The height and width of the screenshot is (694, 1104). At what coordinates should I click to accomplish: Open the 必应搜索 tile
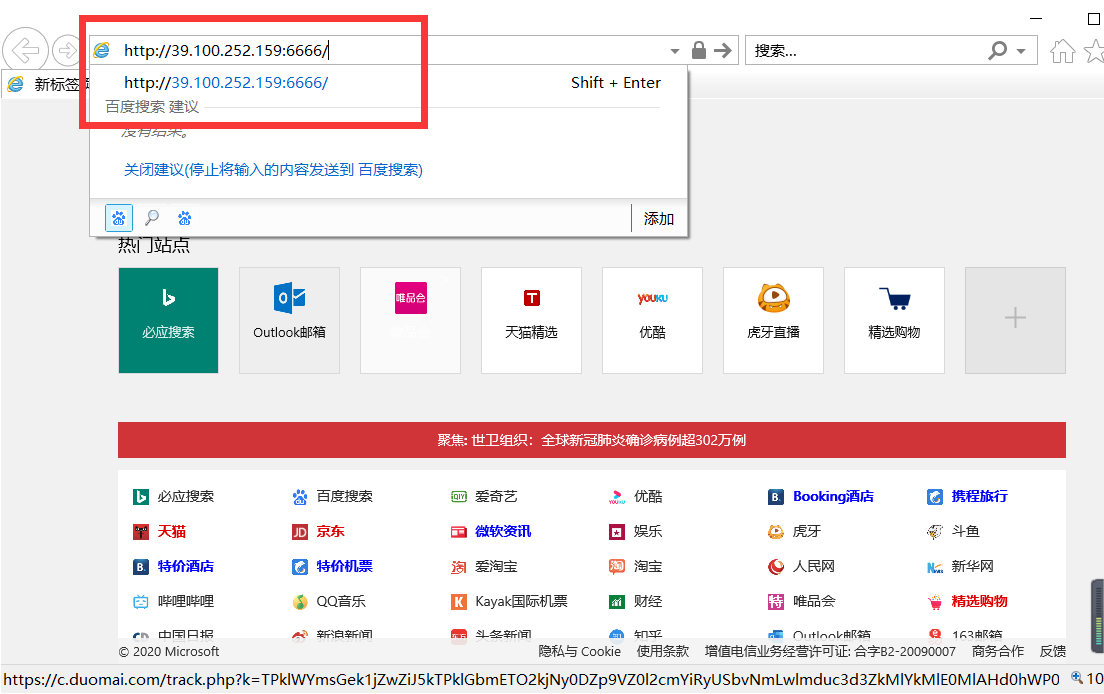[168, 320]
